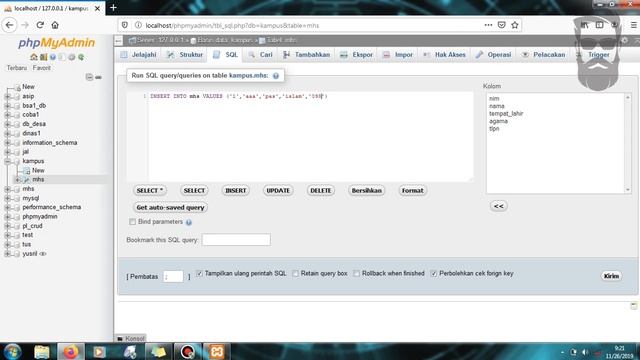Viewport: 640px width, 360px height.
Task: Uncheck Tampilkan ulang perintah SQL checkbox
Action: [x=199, y=273]
